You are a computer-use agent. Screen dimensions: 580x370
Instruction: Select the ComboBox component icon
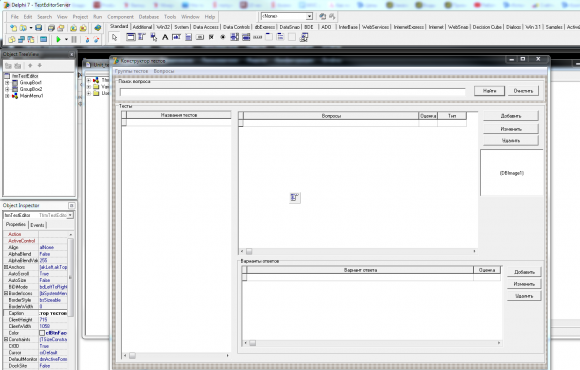246,37
